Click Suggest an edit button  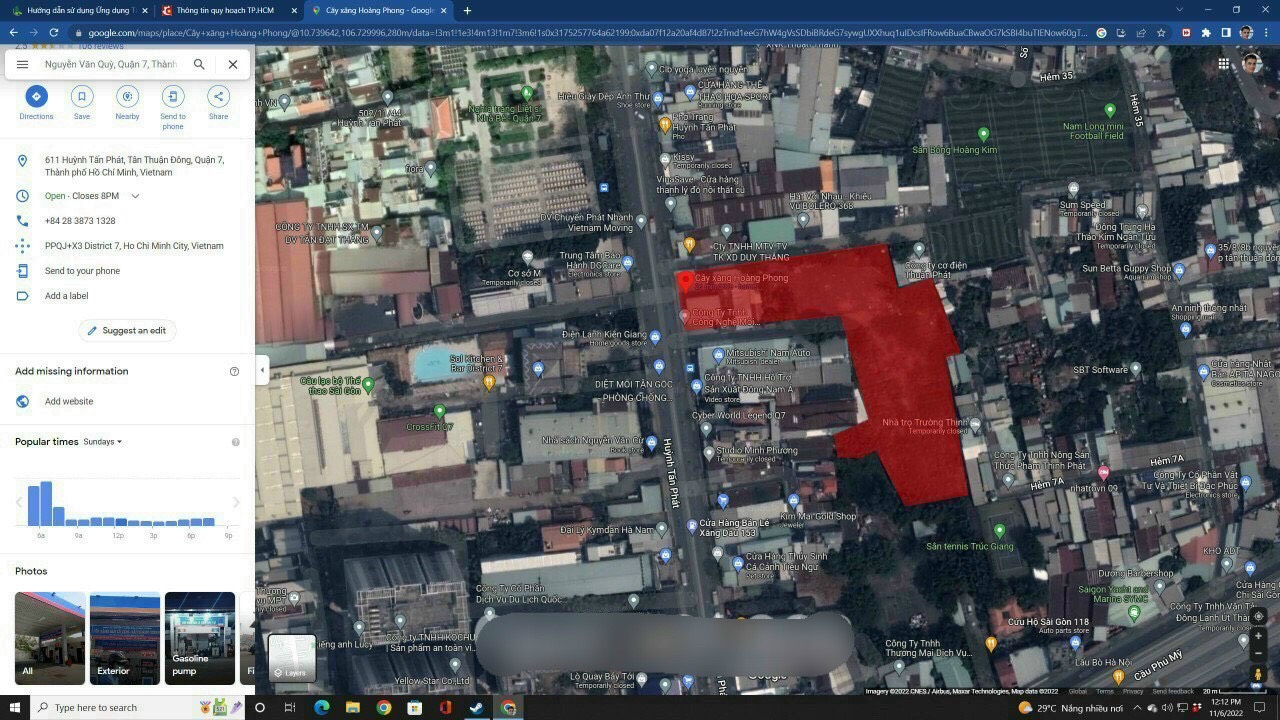click(x=127, y=330)
